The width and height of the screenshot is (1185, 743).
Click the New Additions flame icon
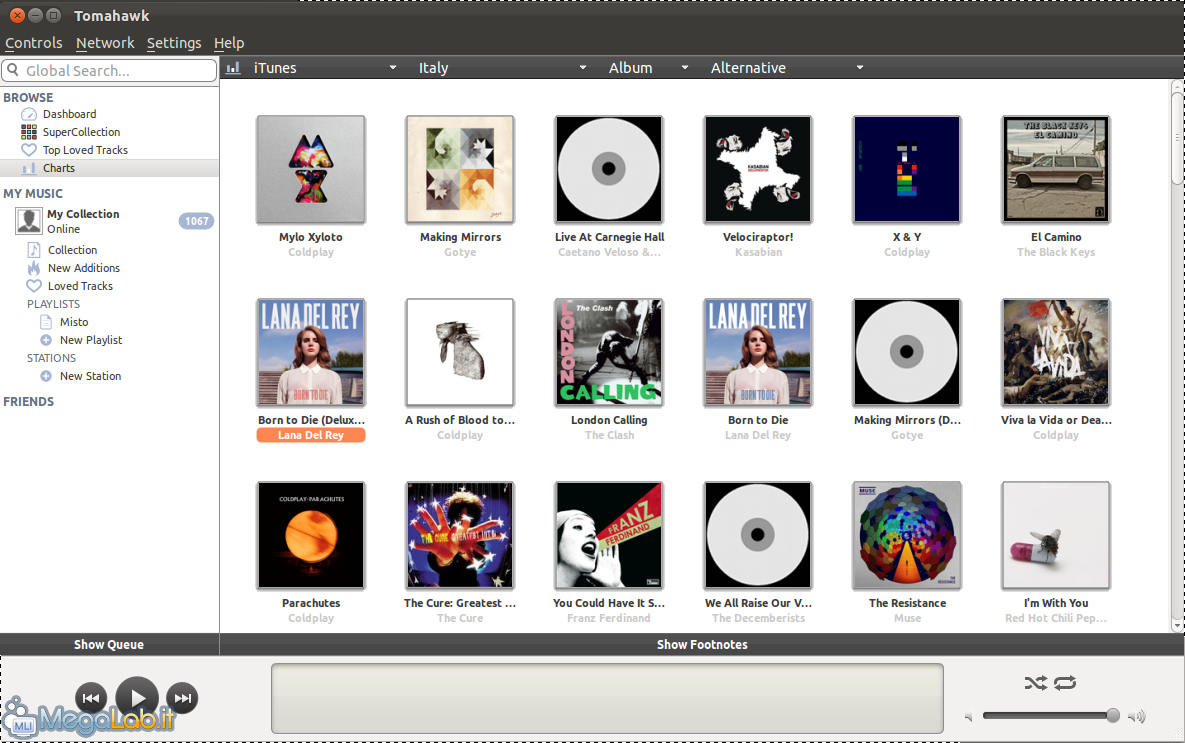34,268
